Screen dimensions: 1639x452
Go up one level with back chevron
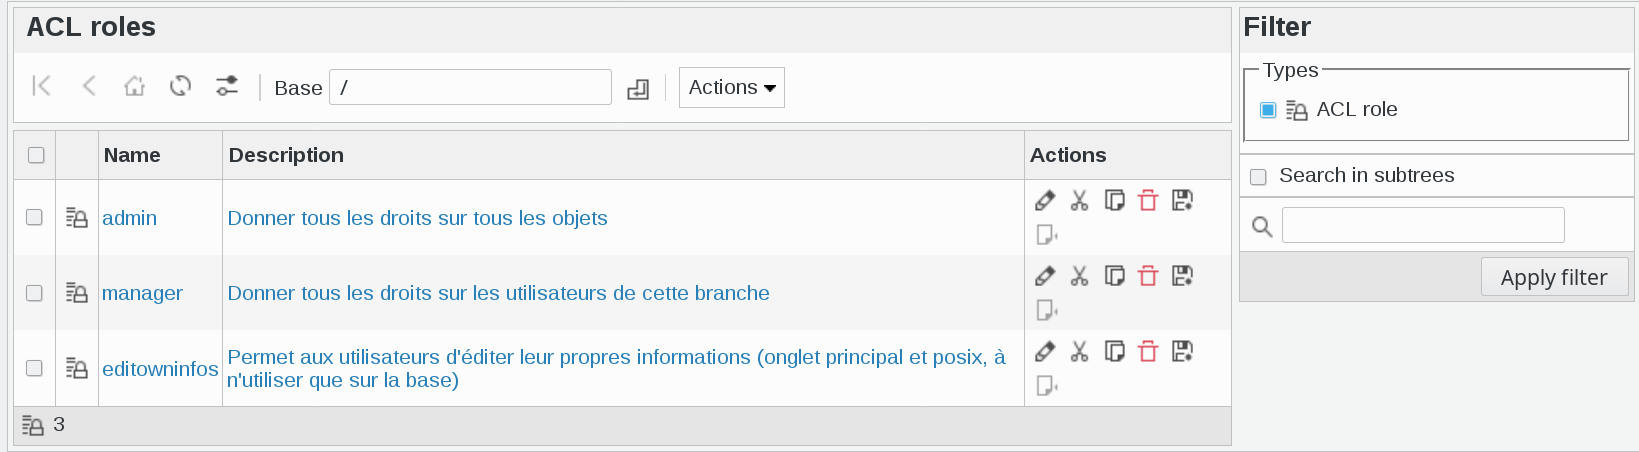pyautogui.click(x=89, y=86)
